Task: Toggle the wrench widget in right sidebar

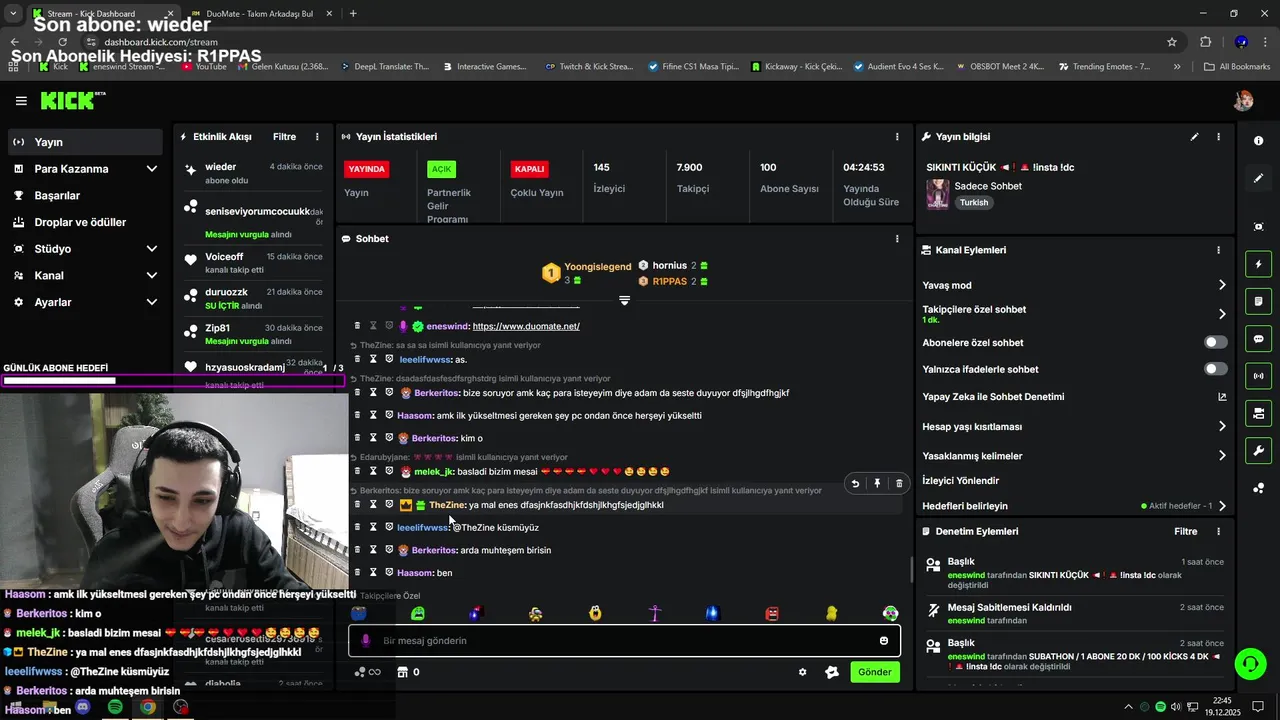Action: click(1258, 451)
